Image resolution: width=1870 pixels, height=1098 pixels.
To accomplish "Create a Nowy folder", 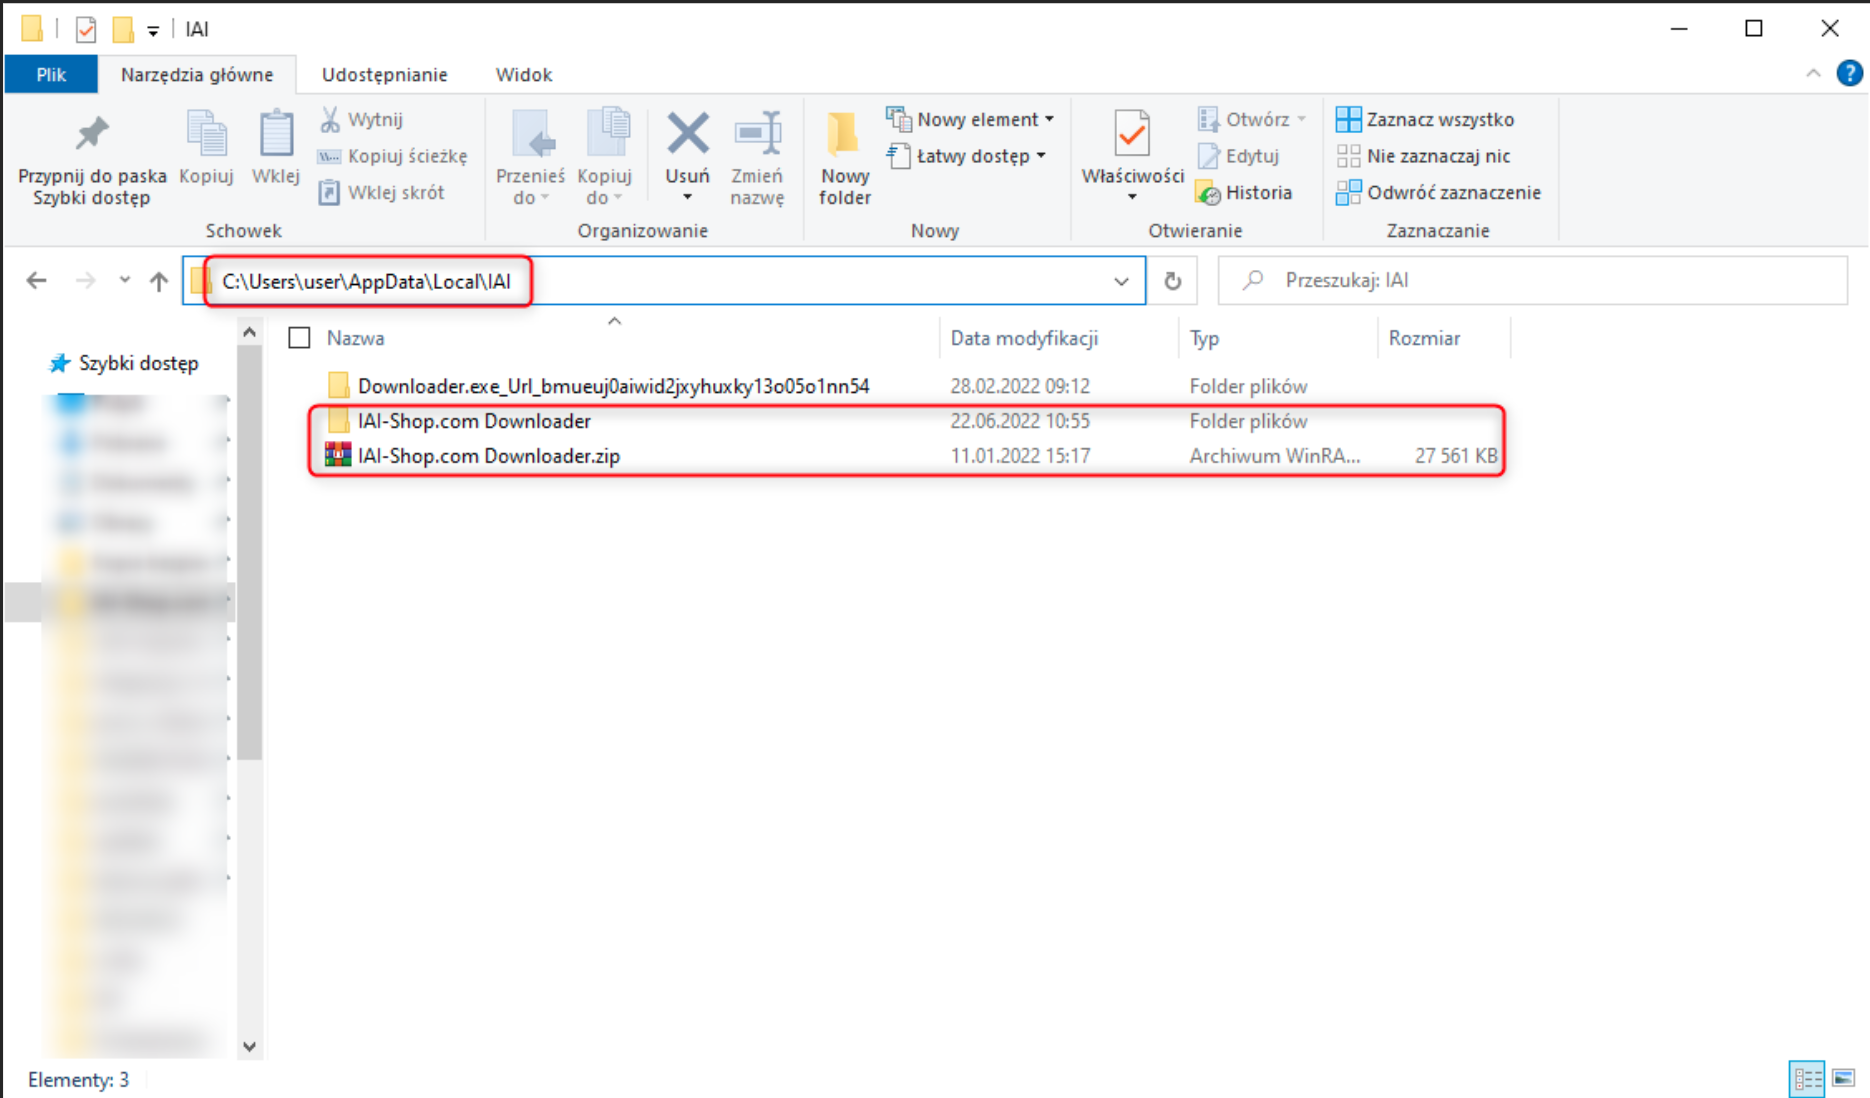I will pyautogui.click(x=844, y=158).
